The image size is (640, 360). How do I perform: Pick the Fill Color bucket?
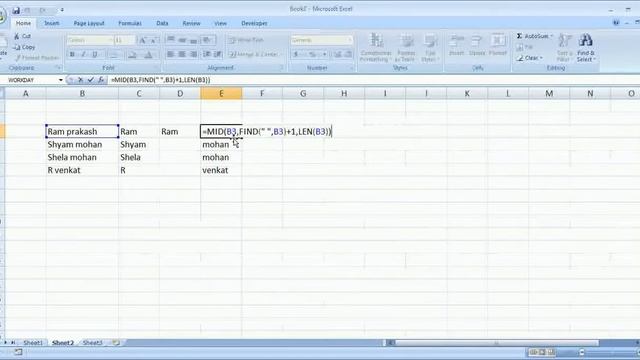tap(132, 54)
